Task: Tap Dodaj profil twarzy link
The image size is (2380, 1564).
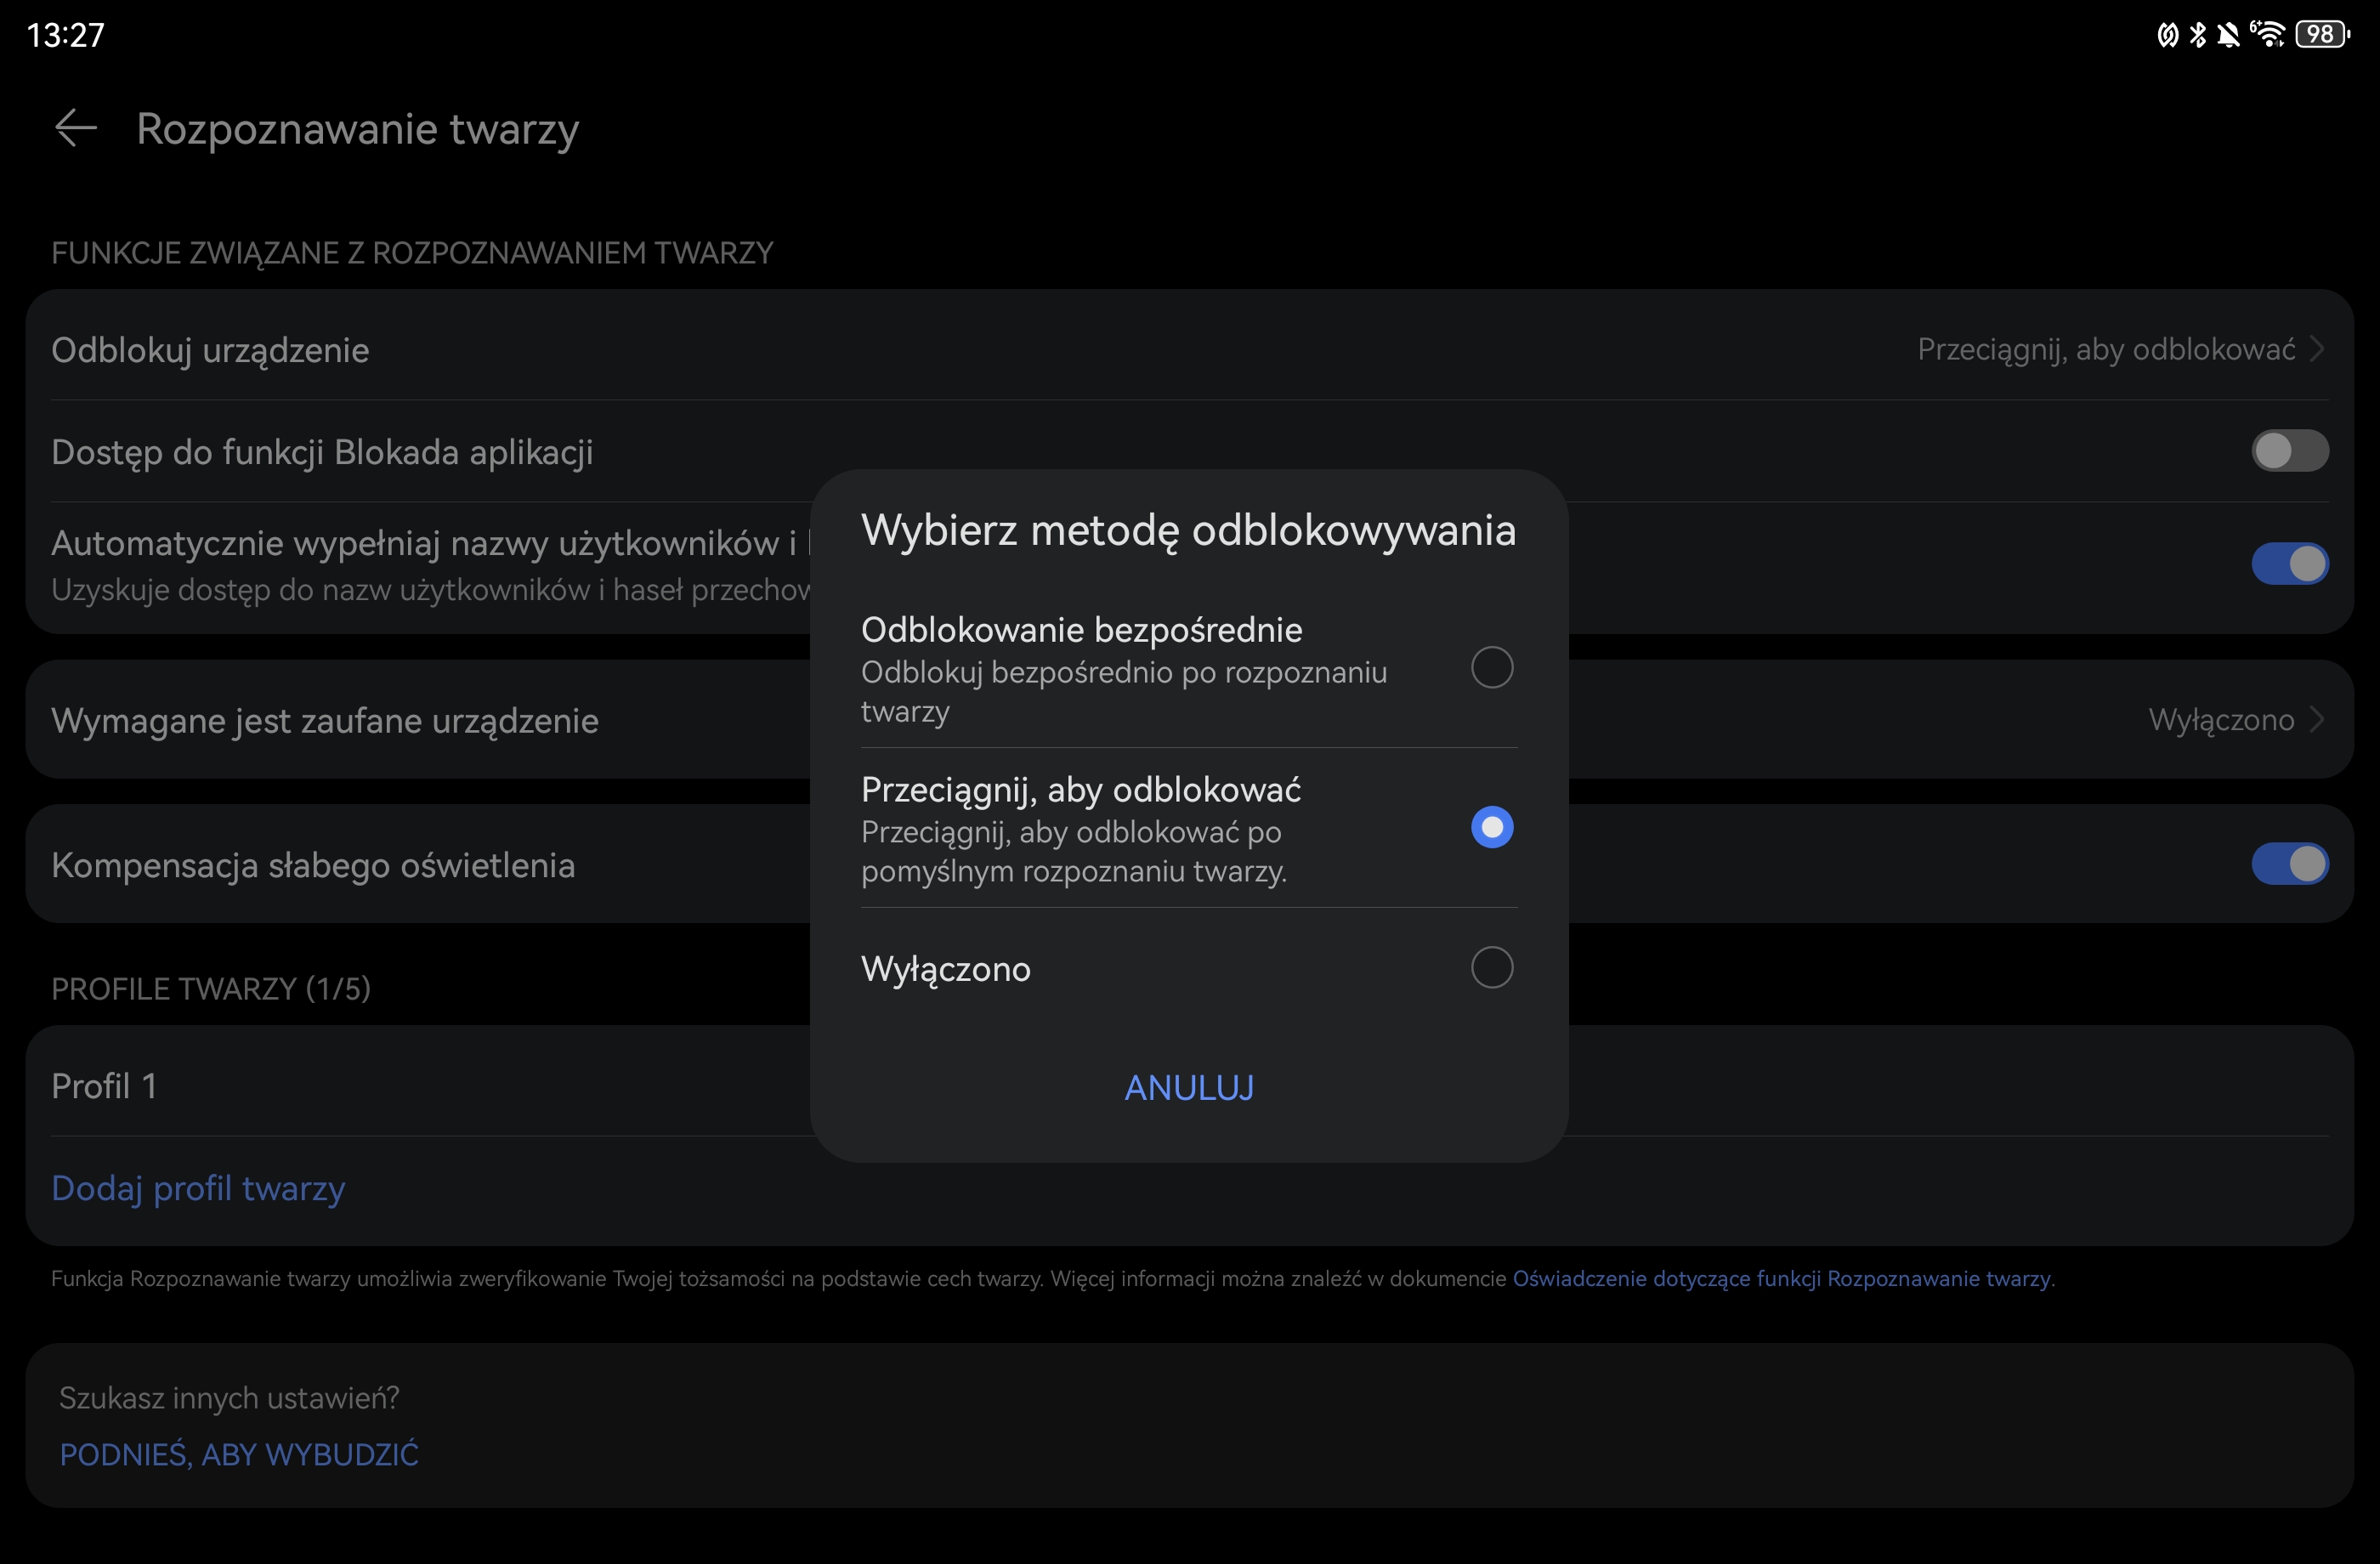Action: [198, 1188]
